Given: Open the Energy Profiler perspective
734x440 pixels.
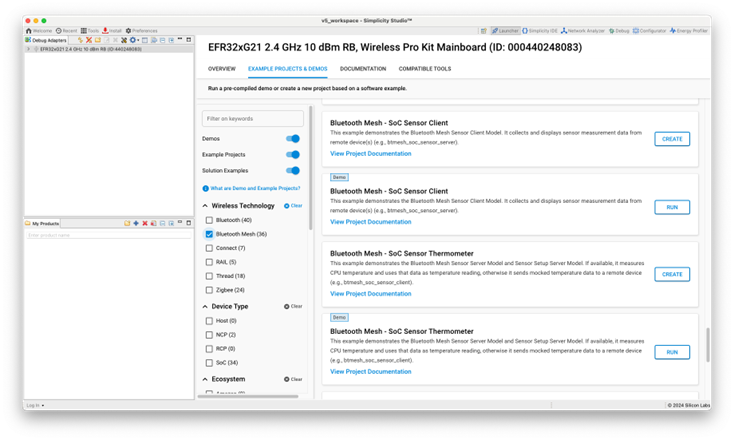Looking at the screenshot, I should pos(689,31).
